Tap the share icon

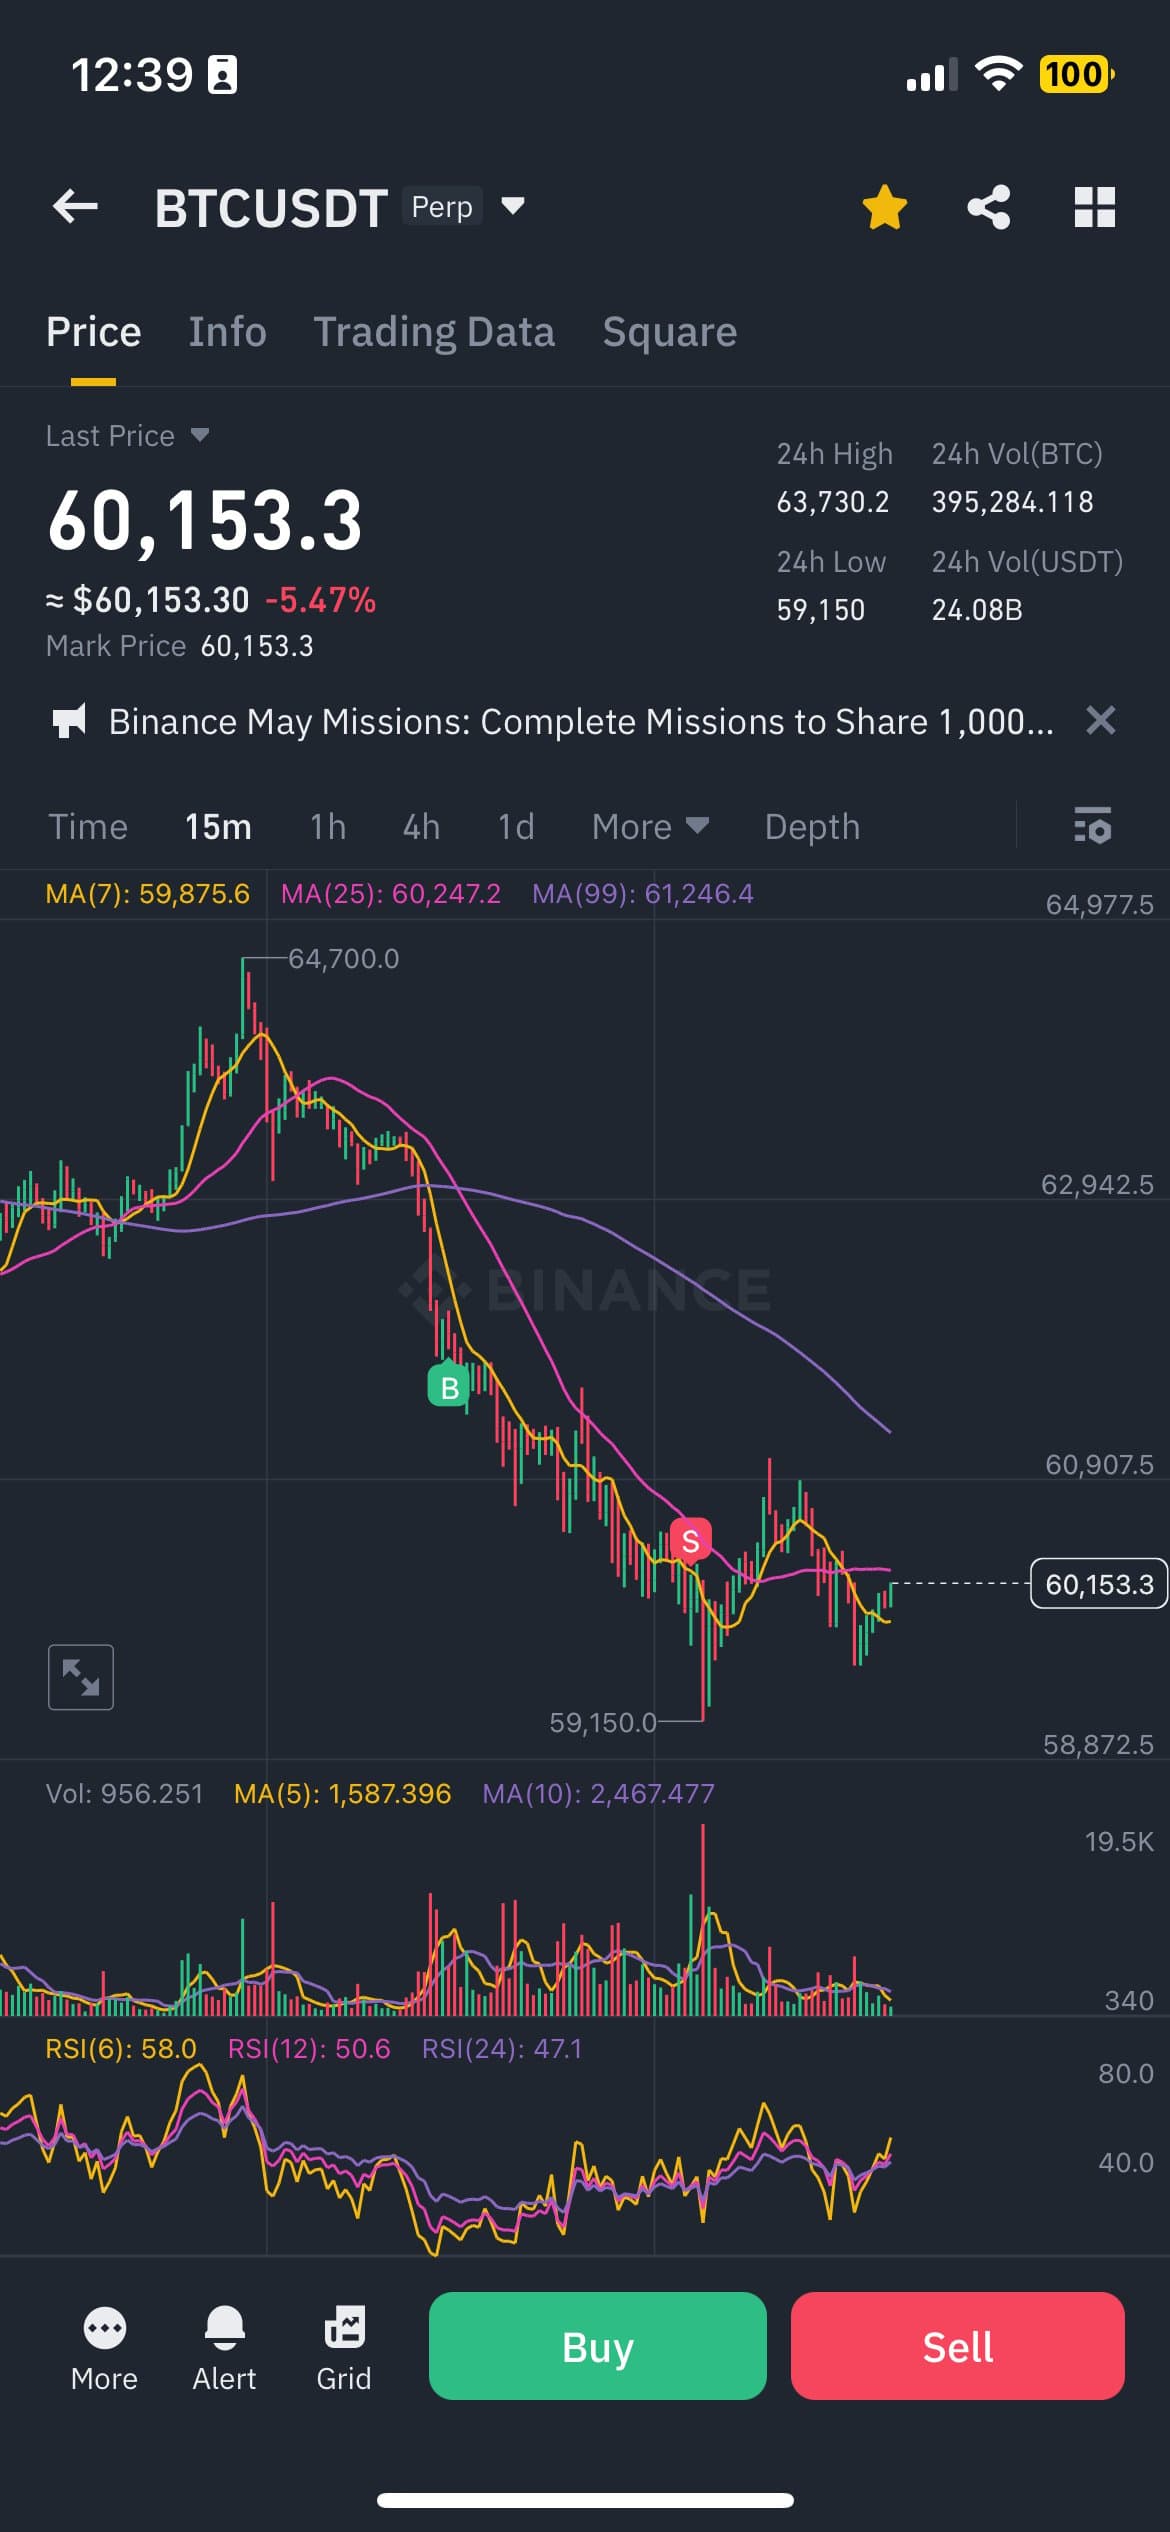click(988, 207)
